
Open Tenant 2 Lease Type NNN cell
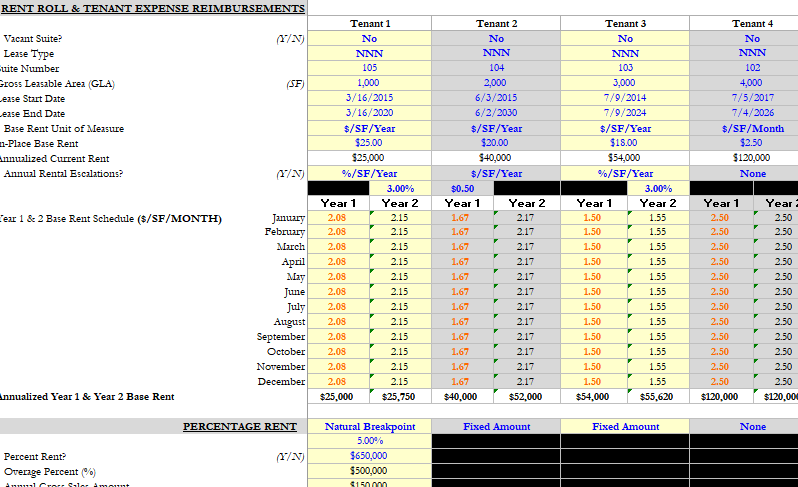point(496,53)
